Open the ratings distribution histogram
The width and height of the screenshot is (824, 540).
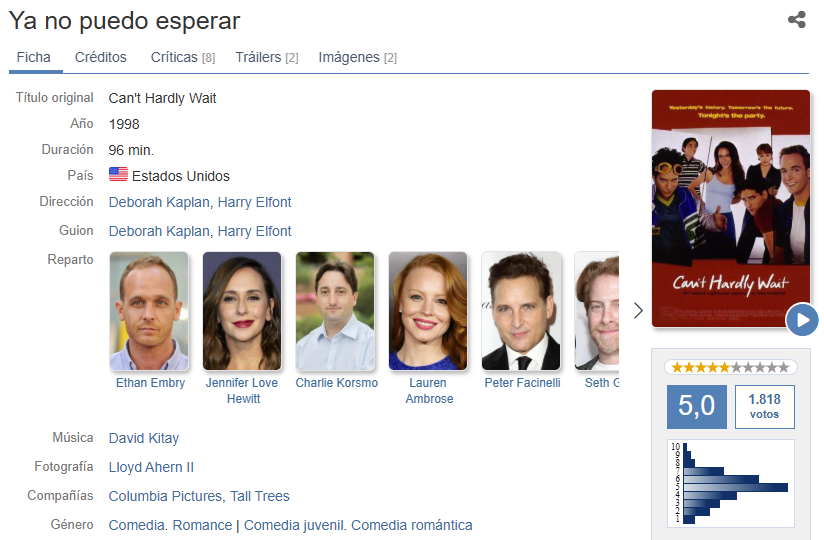[x=730, y=483]
